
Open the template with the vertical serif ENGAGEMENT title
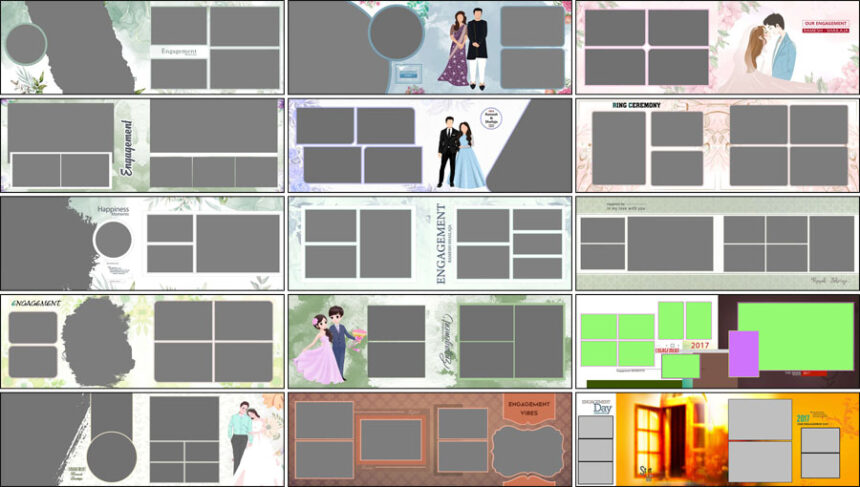430,244
